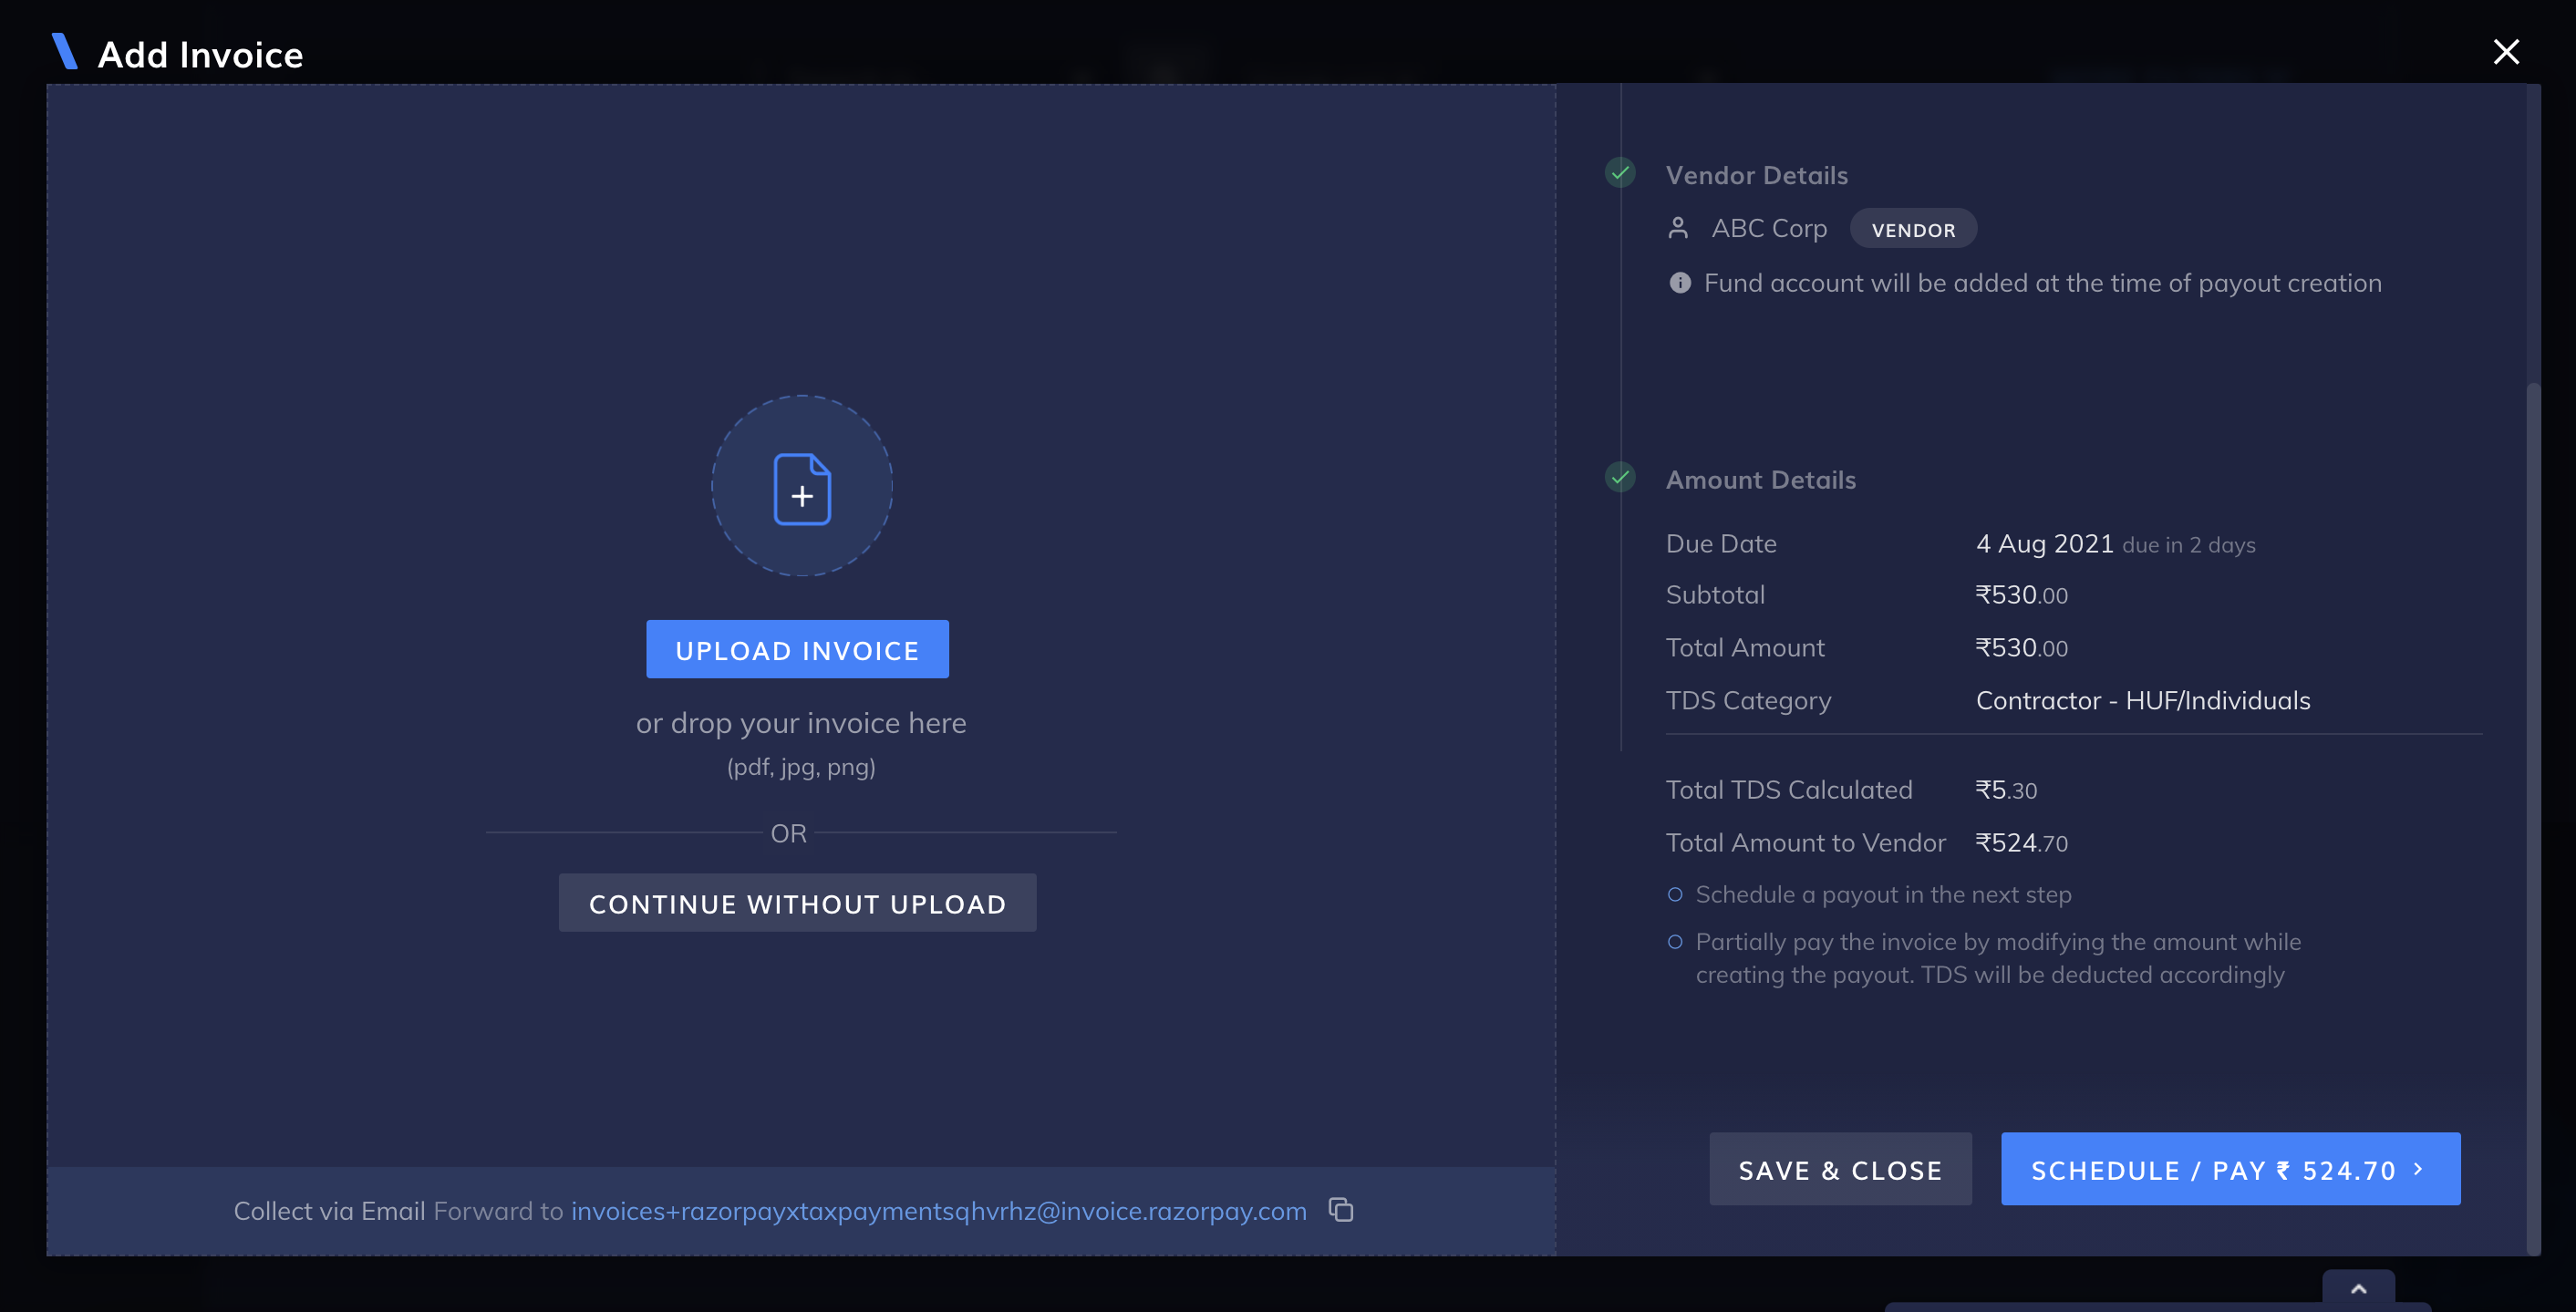
Task: Click the 'Schedule a payout in the next step' note
Action: coord(1883,894)
